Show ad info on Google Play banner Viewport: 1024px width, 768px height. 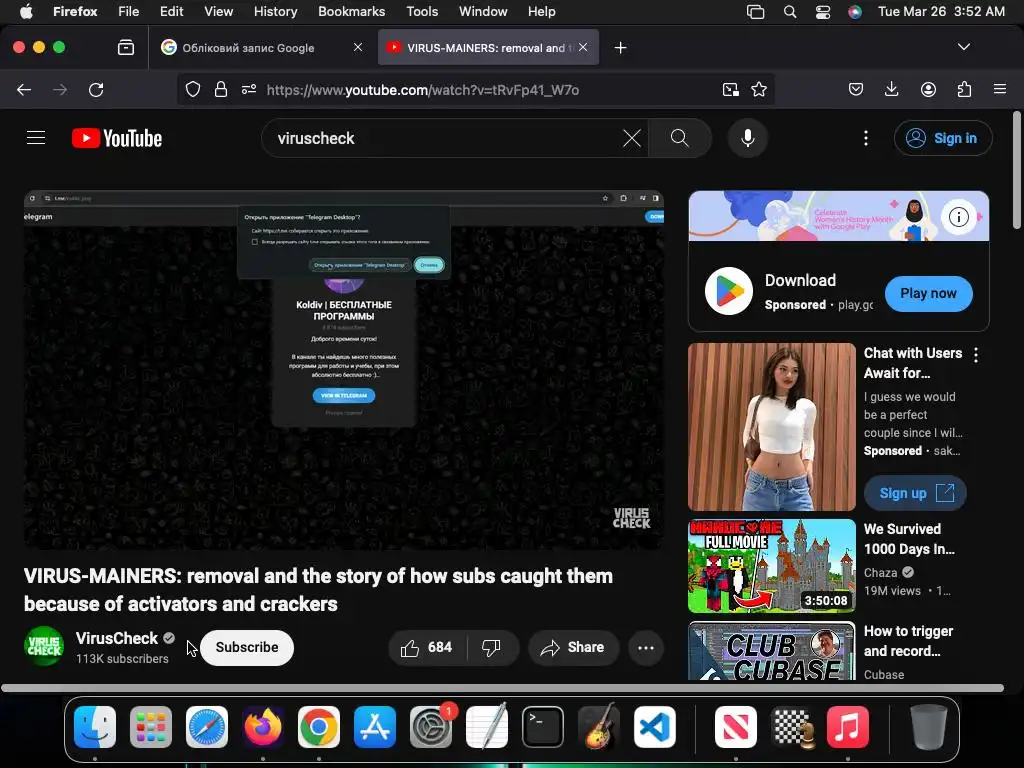[x=958, y=216]
